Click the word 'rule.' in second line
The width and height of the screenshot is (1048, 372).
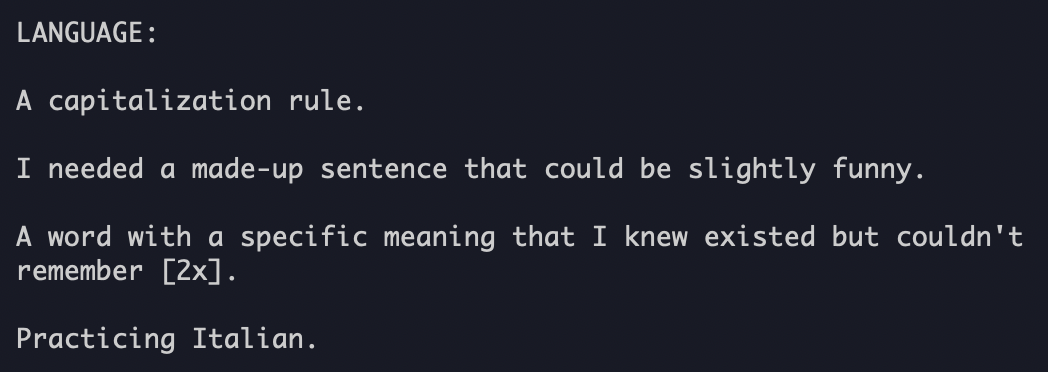[x=327, y=101]
